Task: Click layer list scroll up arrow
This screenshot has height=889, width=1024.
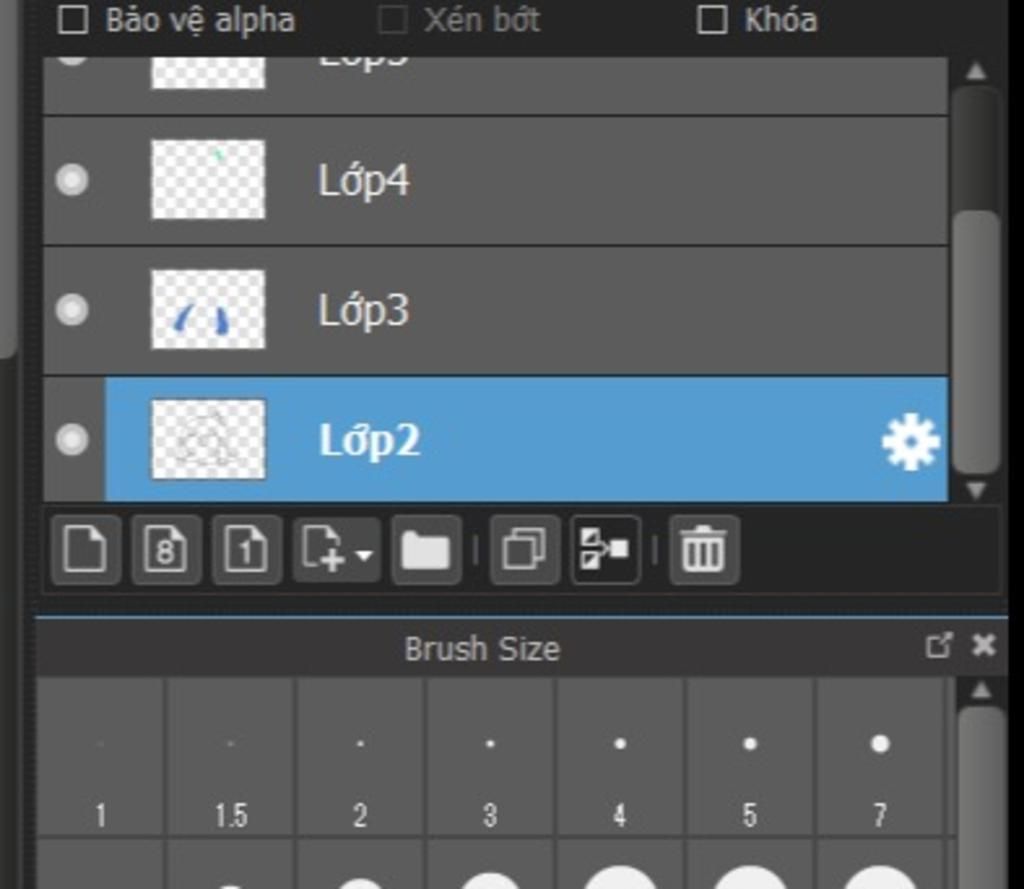Action: [976, 71]
